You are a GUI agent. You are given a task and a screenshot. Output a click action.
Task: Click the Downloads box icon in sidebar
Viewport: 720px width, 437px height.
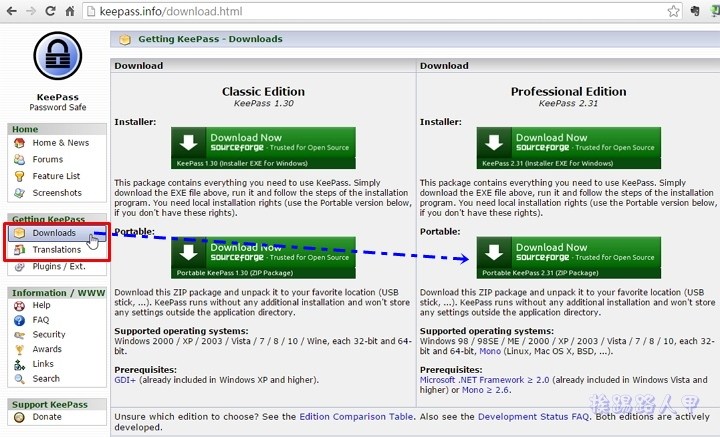[x=19, y=233]
